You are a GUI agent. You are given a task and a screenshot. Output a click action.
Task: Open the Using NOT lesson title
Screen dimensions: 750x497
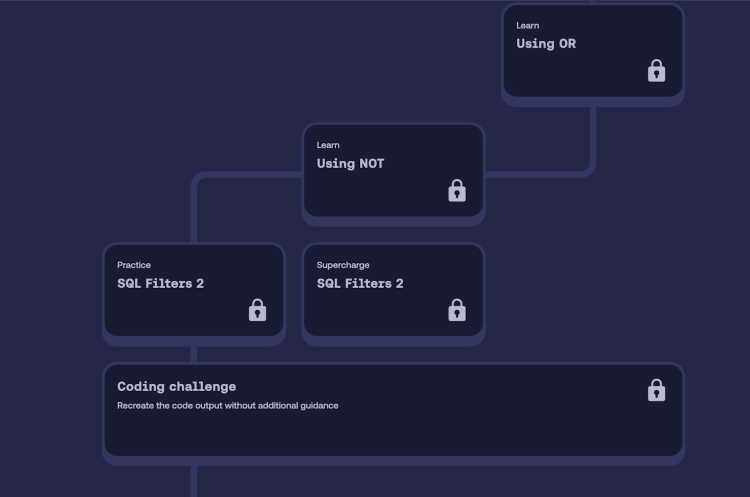(350, 164)
